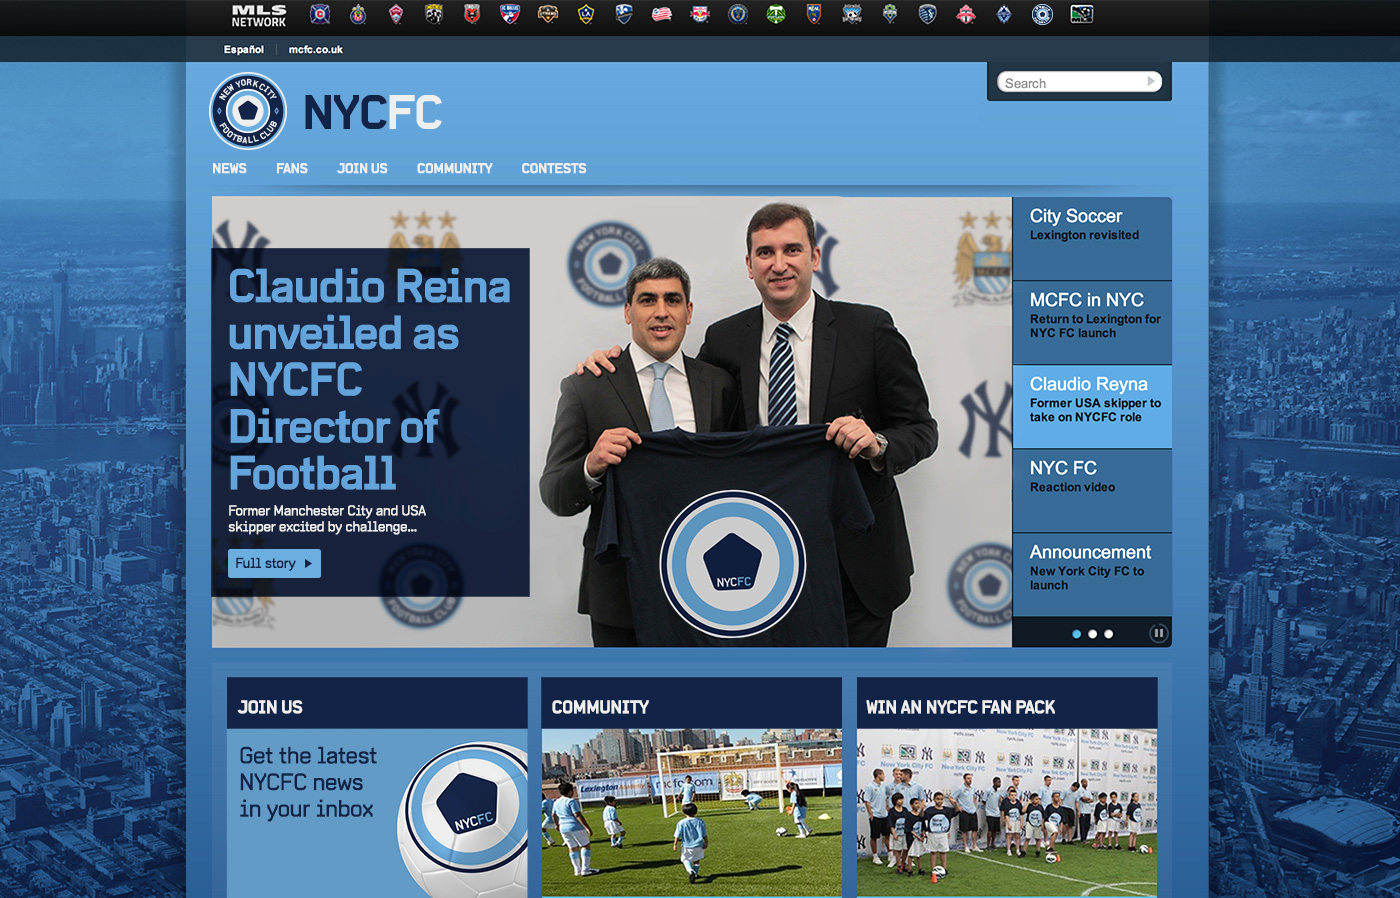Open the New England Revolution crest
1400x898 pixels.
click(x=662, y=14)
